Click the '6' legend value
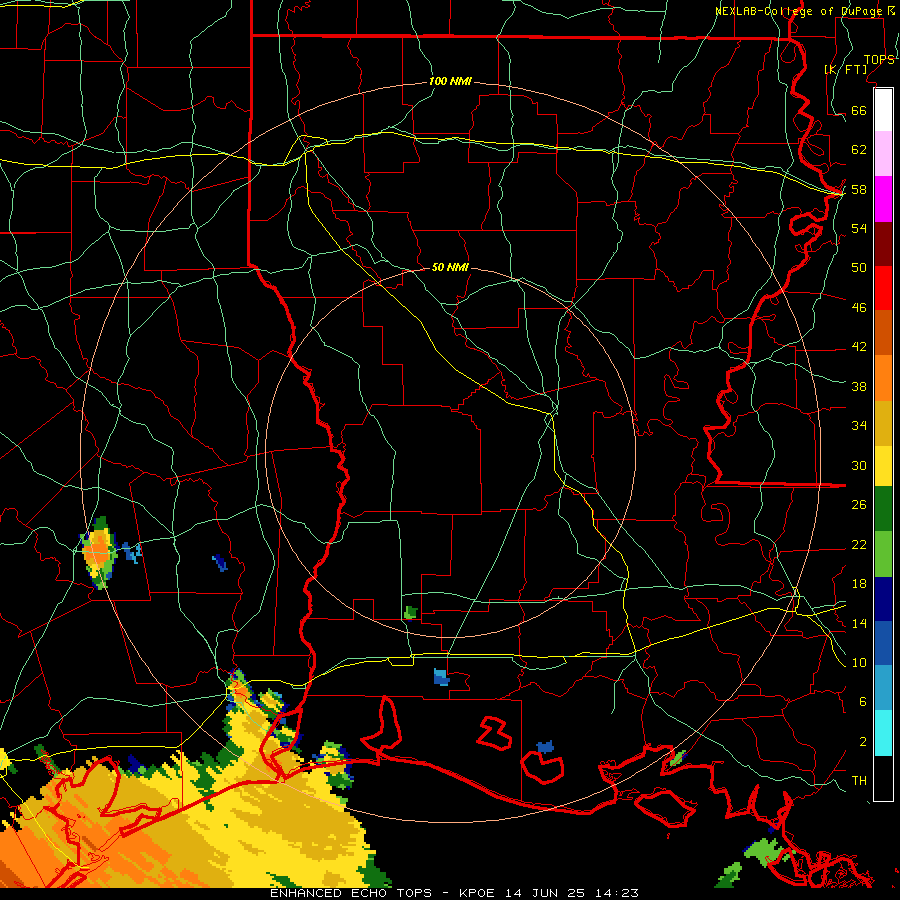The height and width of the screenshot is (900, 900). tap(862, 701)
